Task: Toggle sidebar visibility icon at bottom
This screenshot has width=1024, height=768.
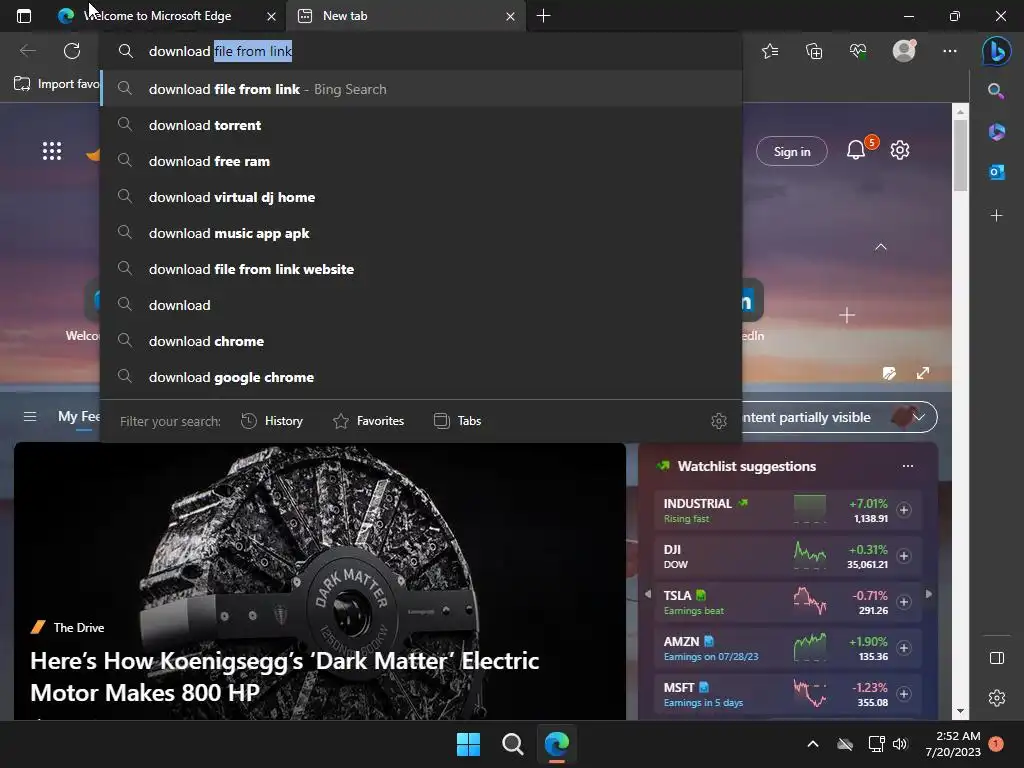Action: [x=997, y=658]
